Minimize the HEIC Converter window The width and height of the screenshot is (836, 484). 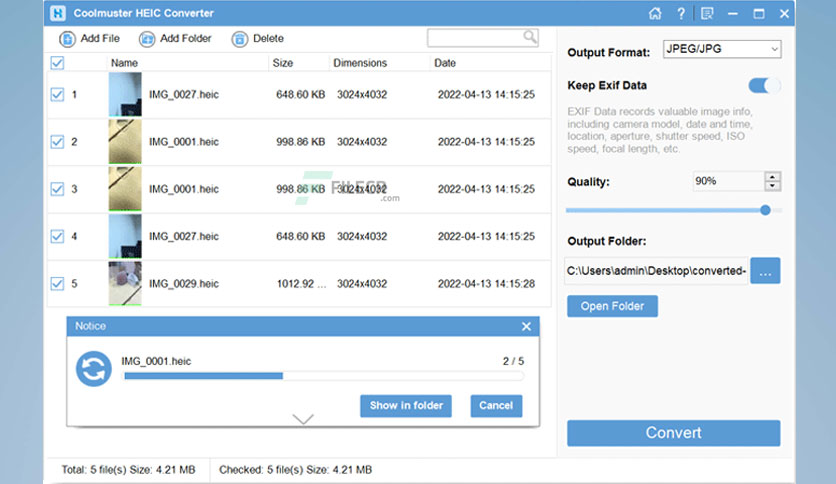click(733, 13)
